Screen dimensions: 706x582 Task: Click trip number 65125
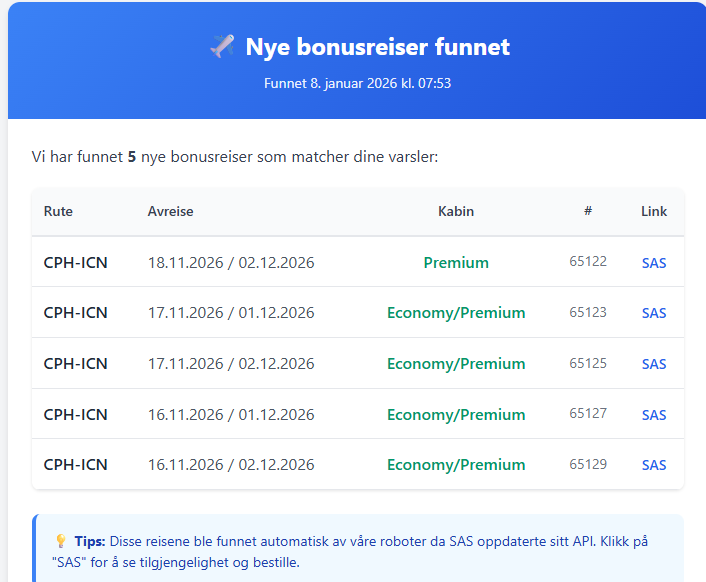pos(588,363)
